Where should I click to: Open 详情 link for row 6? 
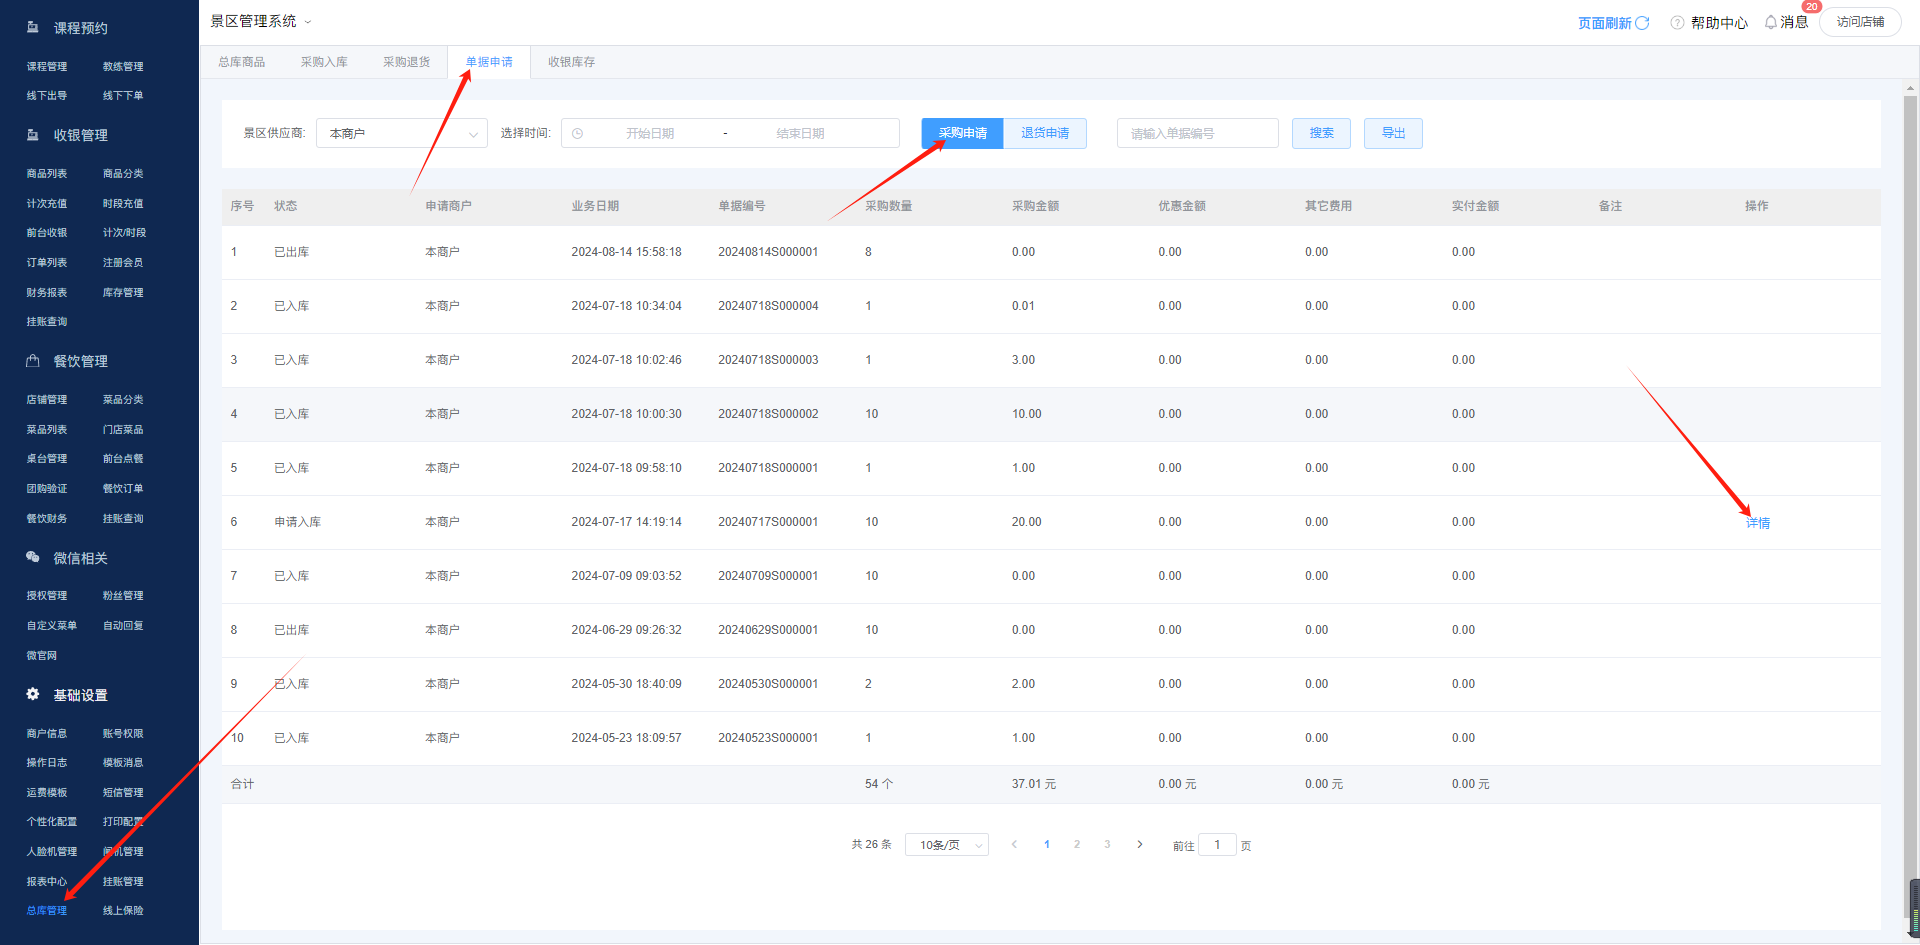click(1757, 523)
